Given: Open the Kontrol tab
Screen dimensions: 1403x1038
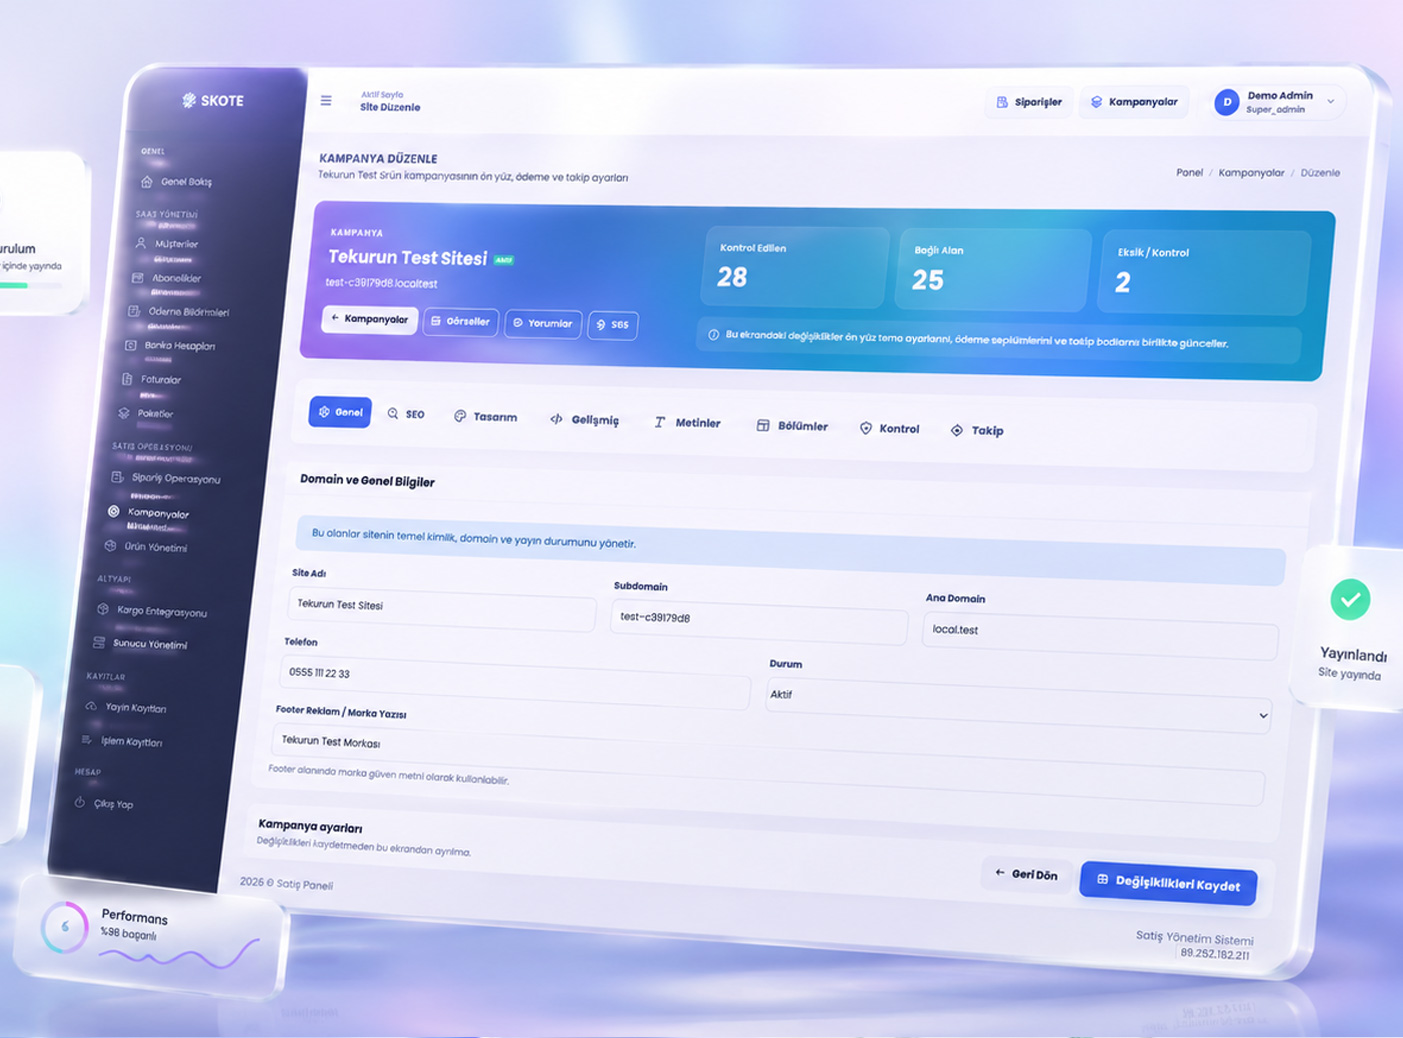Looking at the screenshot, I should (x=890, y=429).
